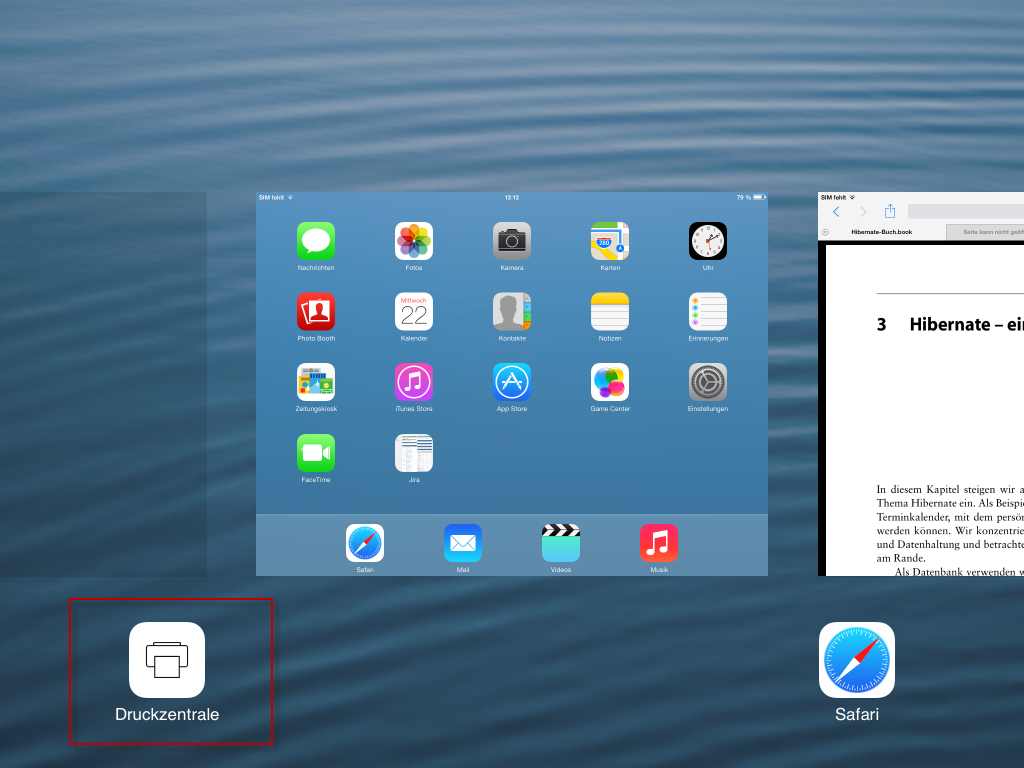The height and width of the screenshot is (768, 1024).
Task: Tap the Mail icon in the dock
Action: pyautogui.click(x=463, y=543)
